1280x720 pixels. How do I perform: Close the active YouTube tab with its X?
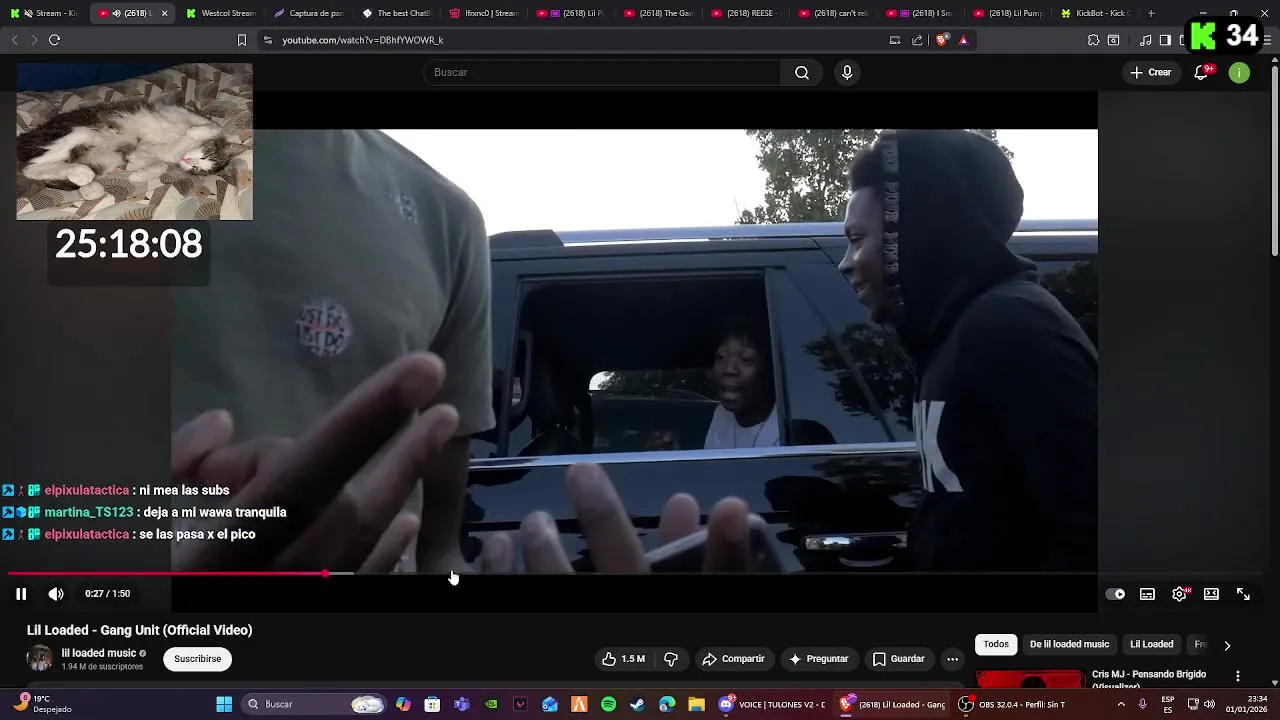click(164, 13)
